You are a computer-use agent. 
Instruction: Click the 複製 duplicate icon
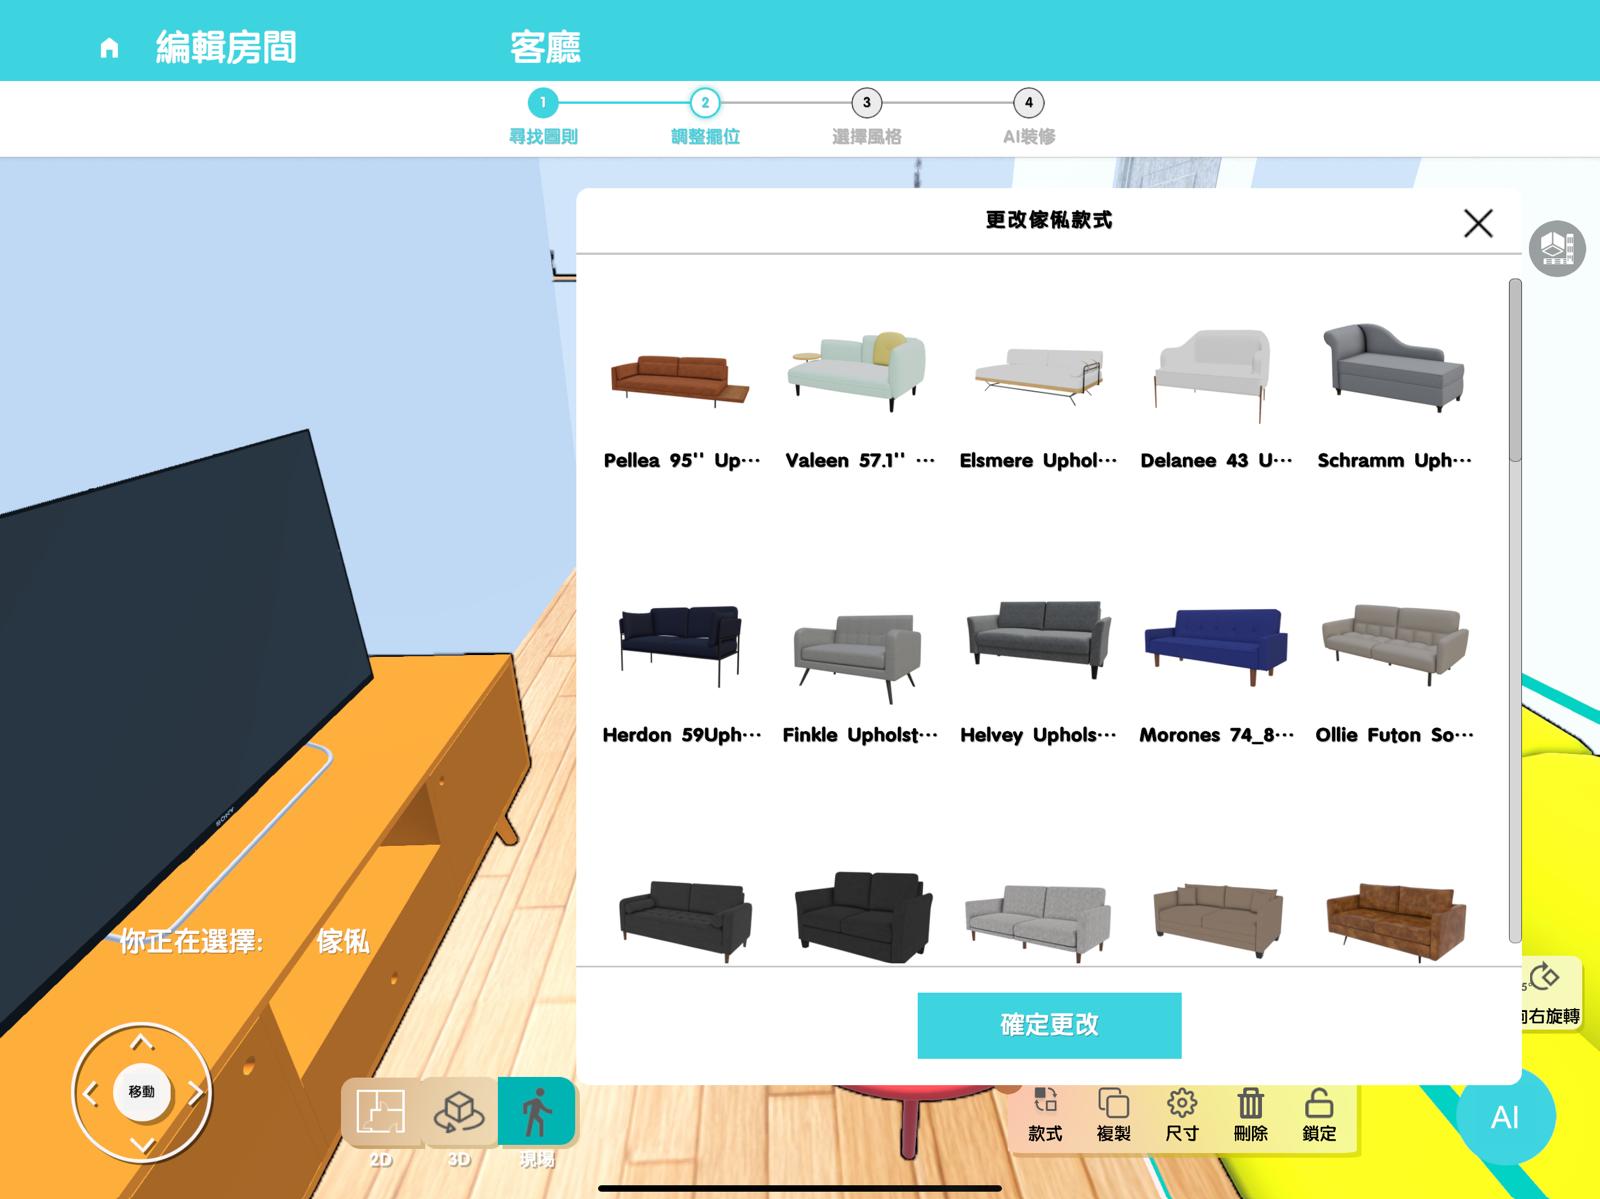point(1113,1119)
